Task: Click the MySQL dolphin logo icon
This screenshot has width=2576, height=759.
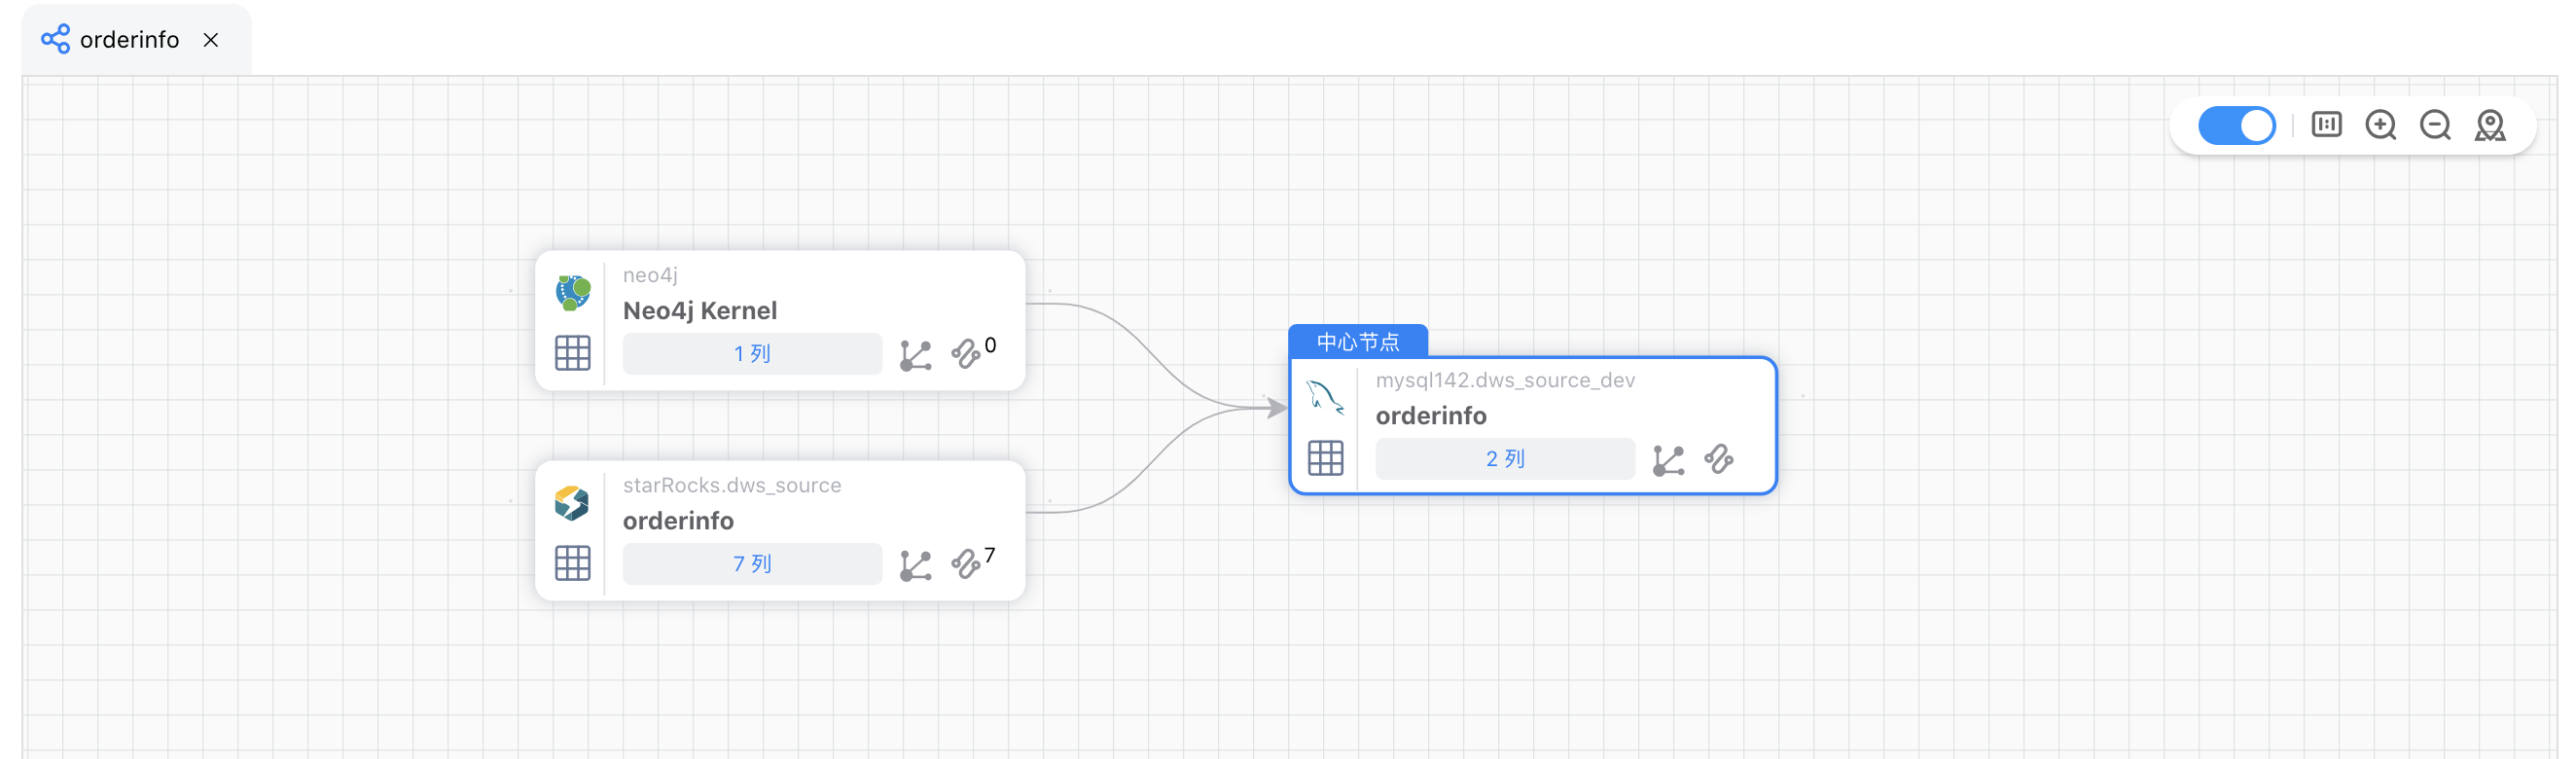Action: (1325, 397)
